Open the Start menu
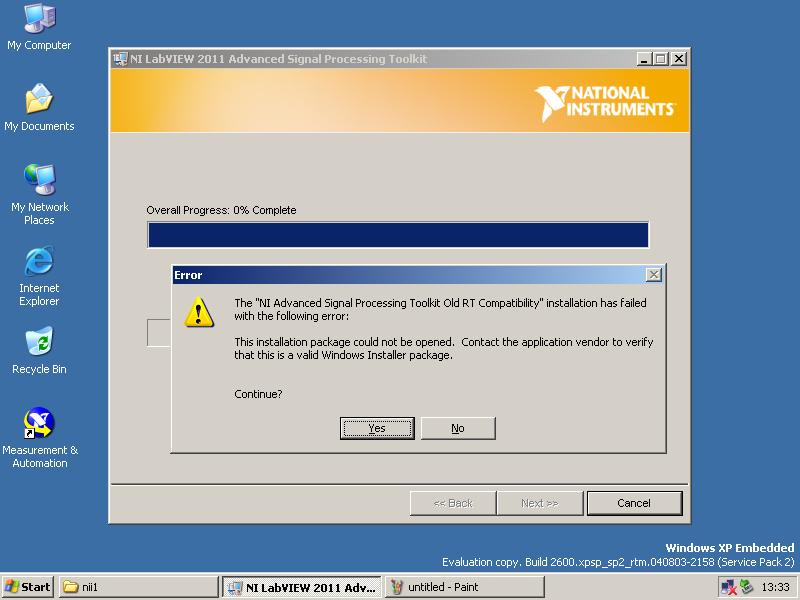The height and width of the screenshot is (600, 800). pos(27,587)
